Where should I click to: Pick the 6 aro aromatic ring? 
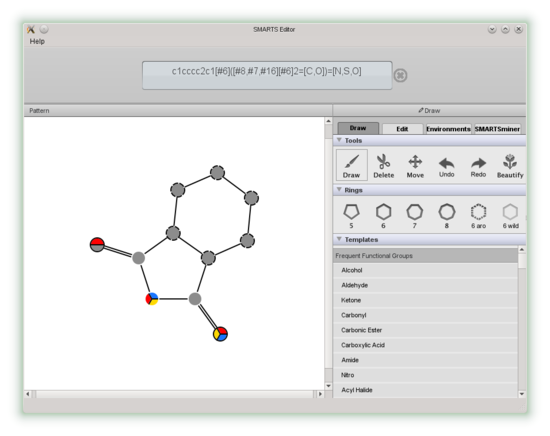[x=478, y=215]
